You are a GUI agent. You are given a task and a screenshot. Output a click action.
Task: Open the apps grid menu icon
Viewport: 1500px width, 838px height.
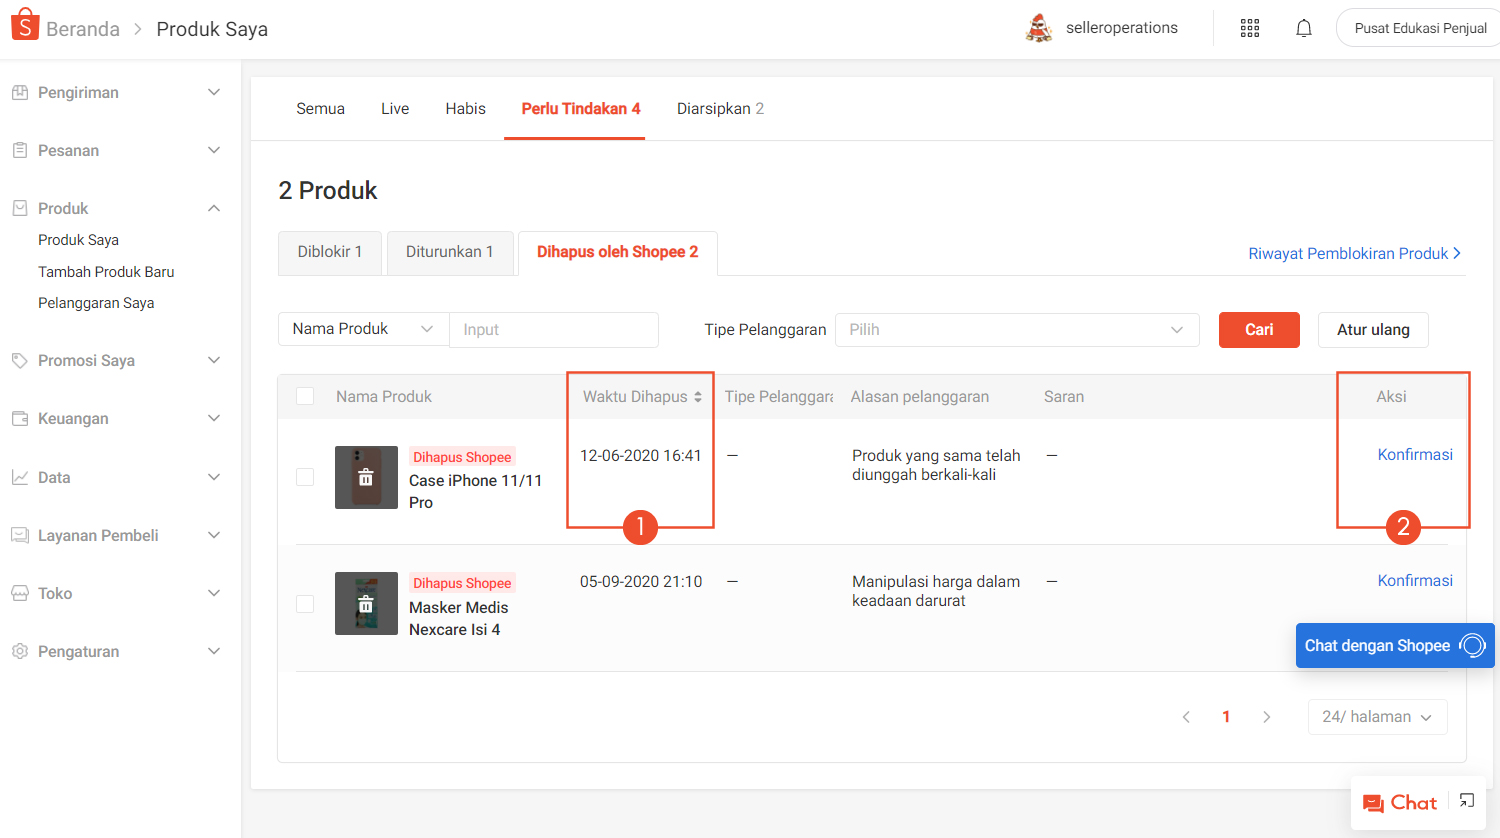click(x=1249, y=28)
